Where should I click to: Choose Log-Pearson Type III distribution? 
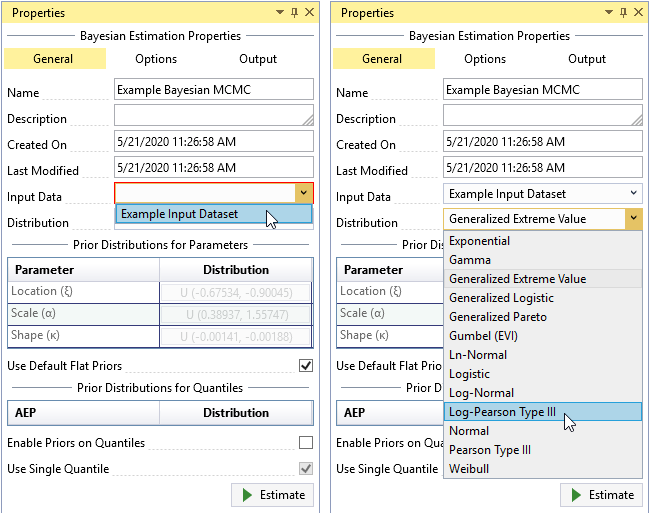click(502, 411)
